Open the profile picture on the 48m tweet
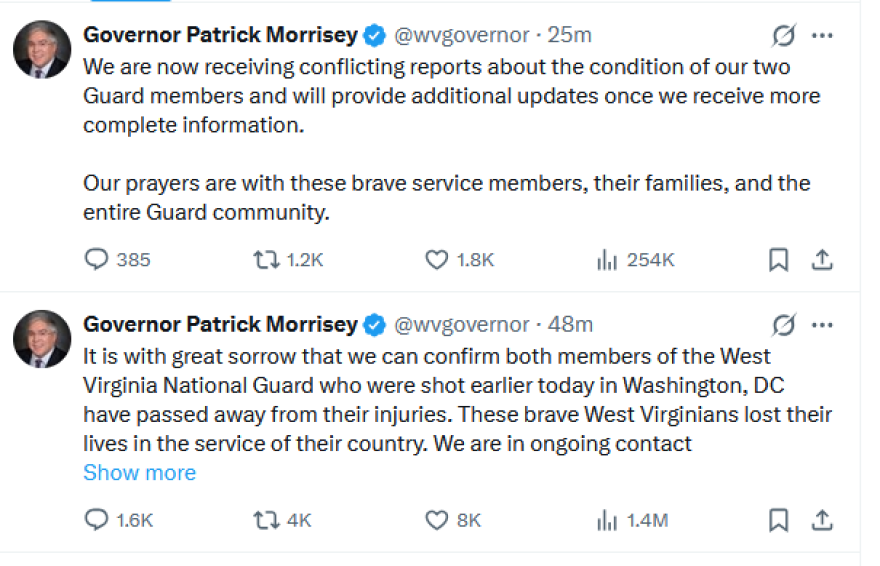Viewport: 880px width, 566px height. pos(42,338)
